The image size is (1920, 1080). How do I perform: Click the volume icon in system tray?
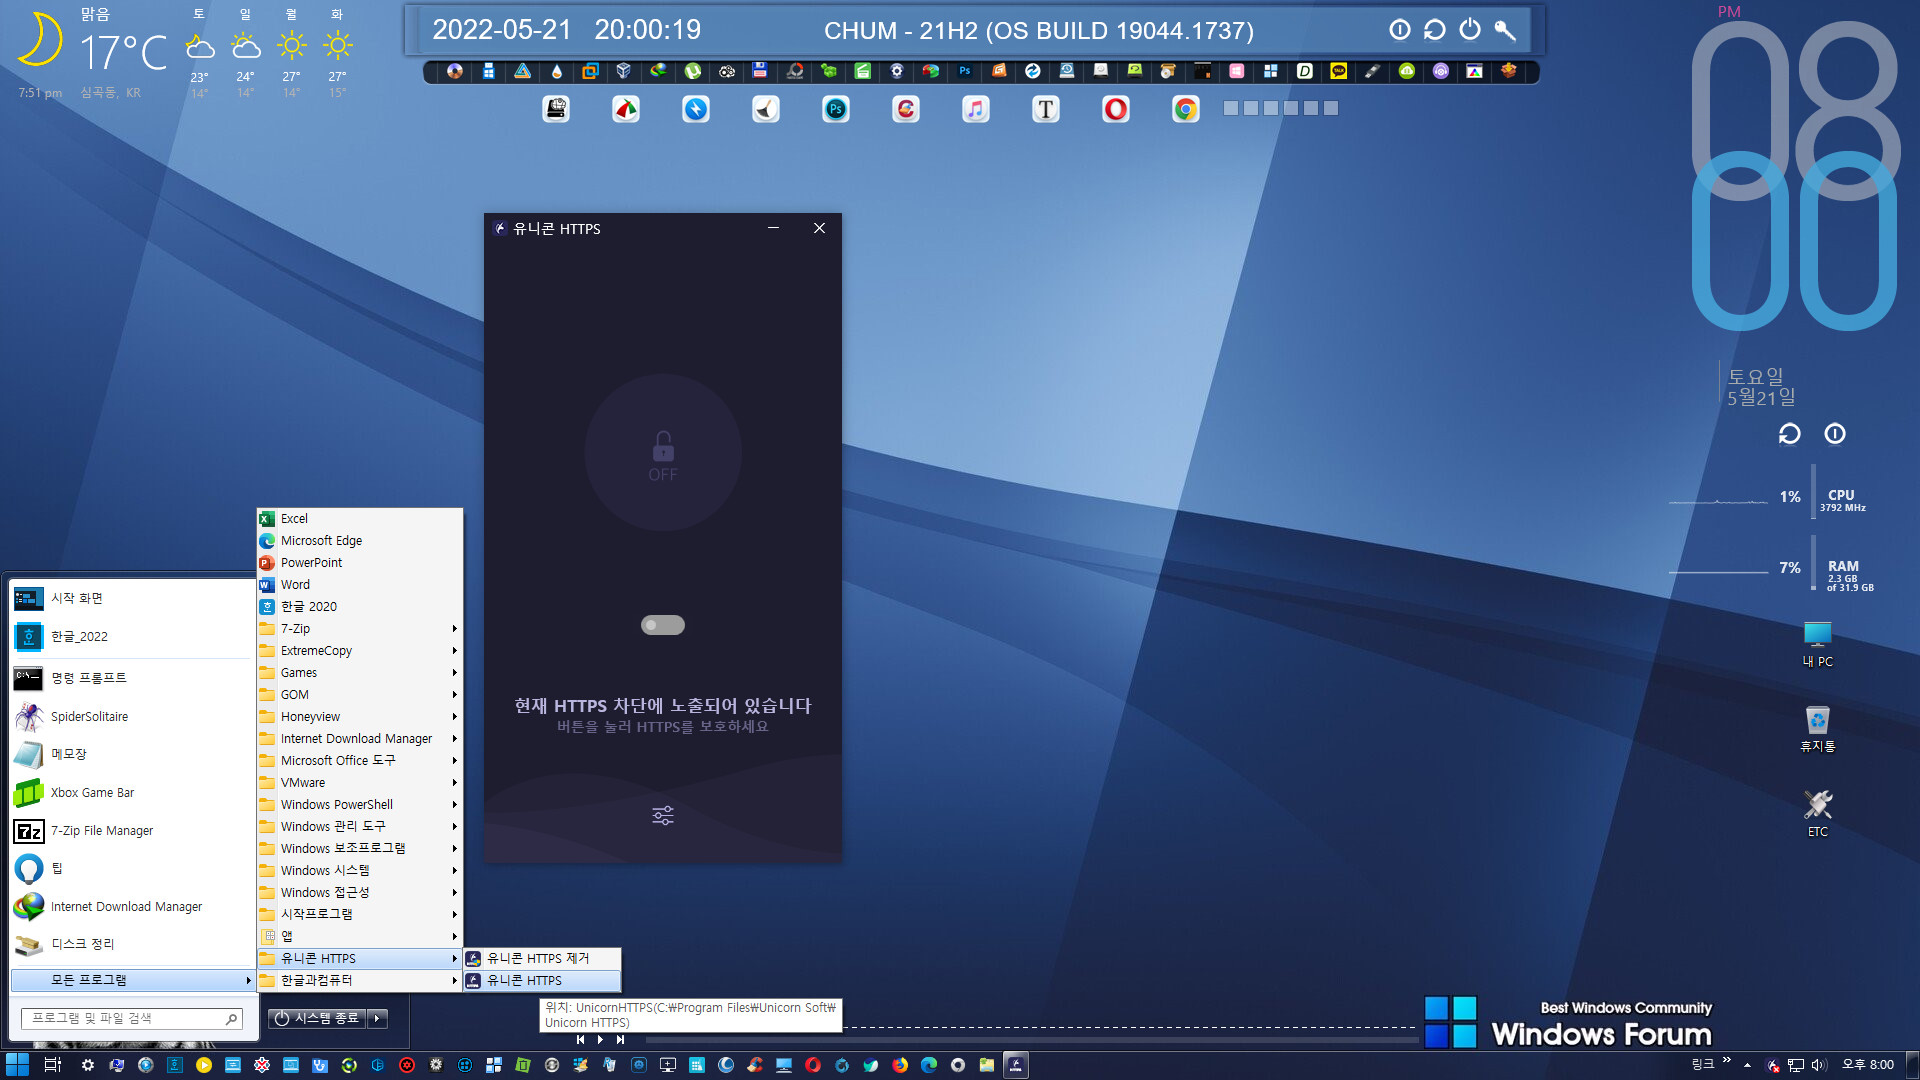pos(1818,1065)
